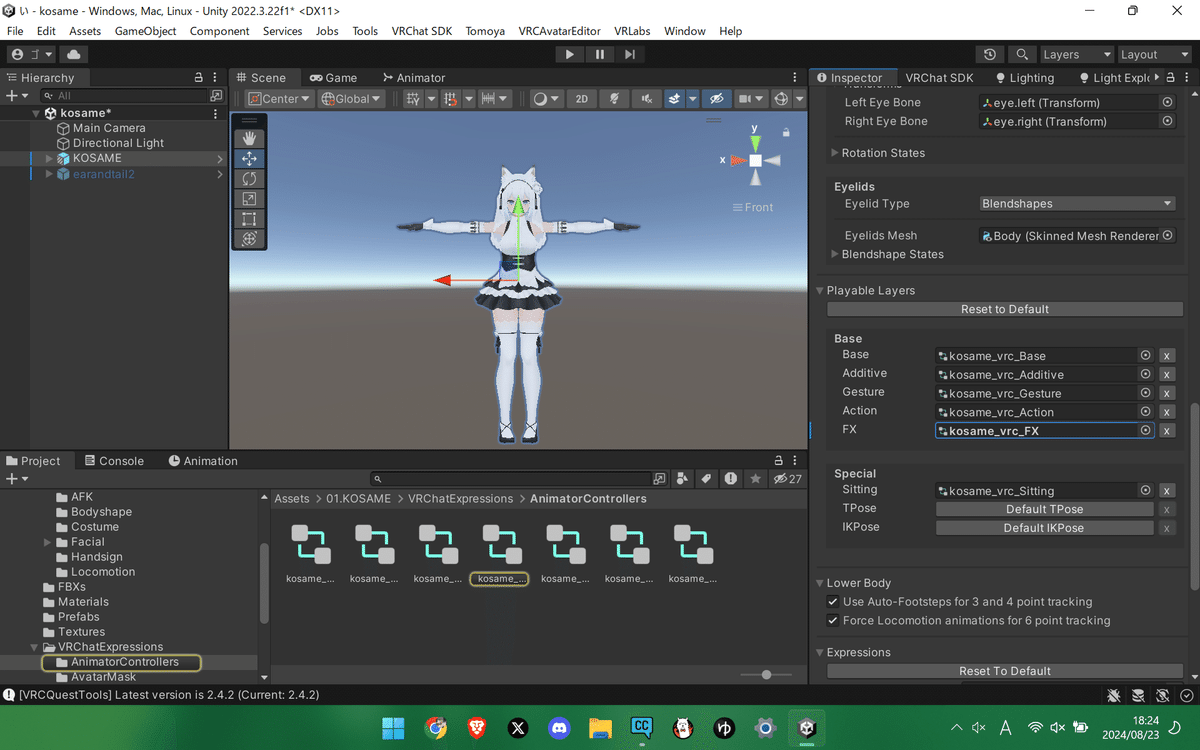Select the Rect transform tool
The height and width of the screenshot is (750, 1200).
point(249,218)
